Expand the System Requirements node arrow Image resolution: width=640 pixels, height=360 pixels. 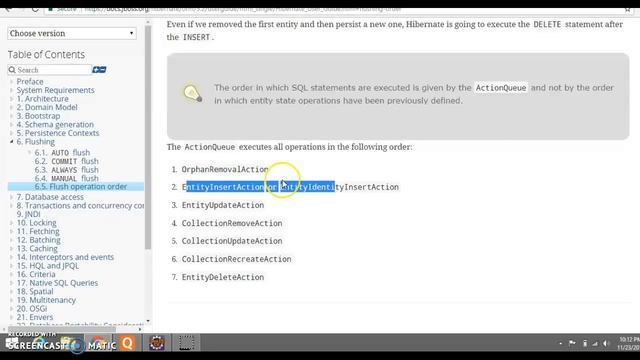(x=11, y=90)
